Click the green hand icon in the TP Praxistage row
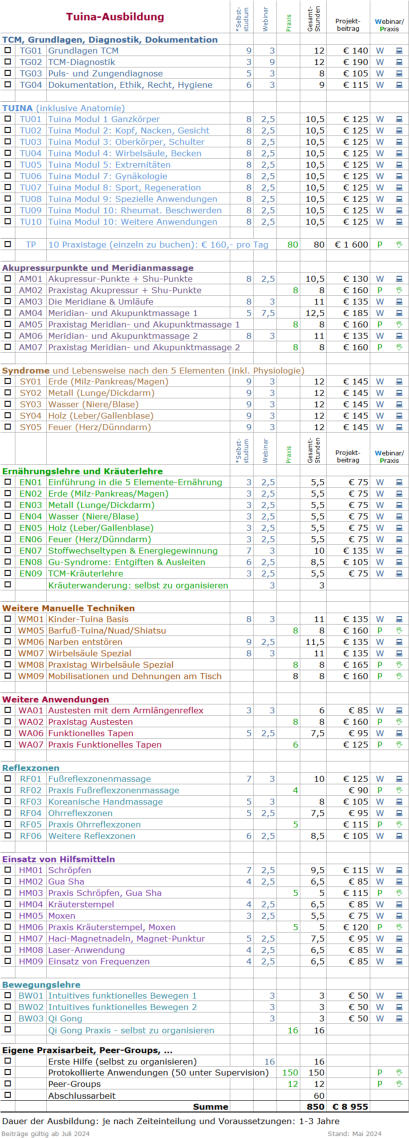 coord(399,245)
